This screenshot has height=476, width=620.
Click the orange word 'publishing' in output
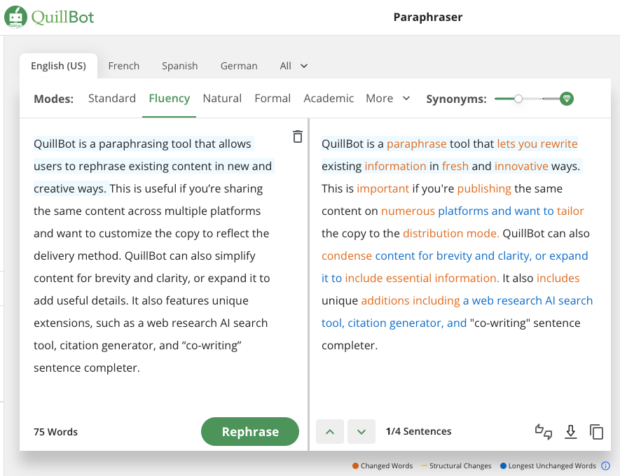pos(484,189)
